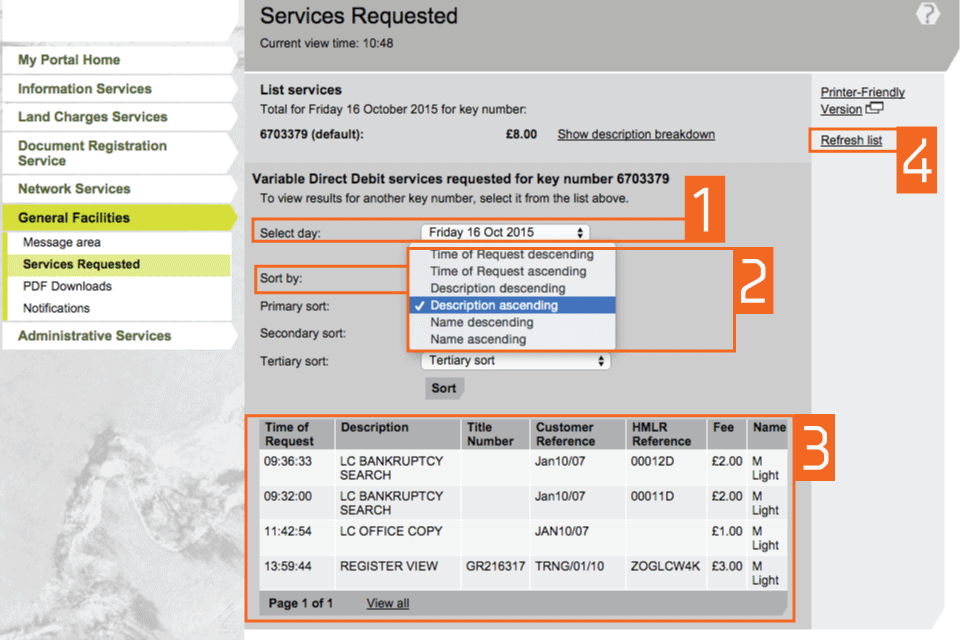The image size is (960, 640).
Task: Click the printer-friendly window icon
Action: [875, 109]
